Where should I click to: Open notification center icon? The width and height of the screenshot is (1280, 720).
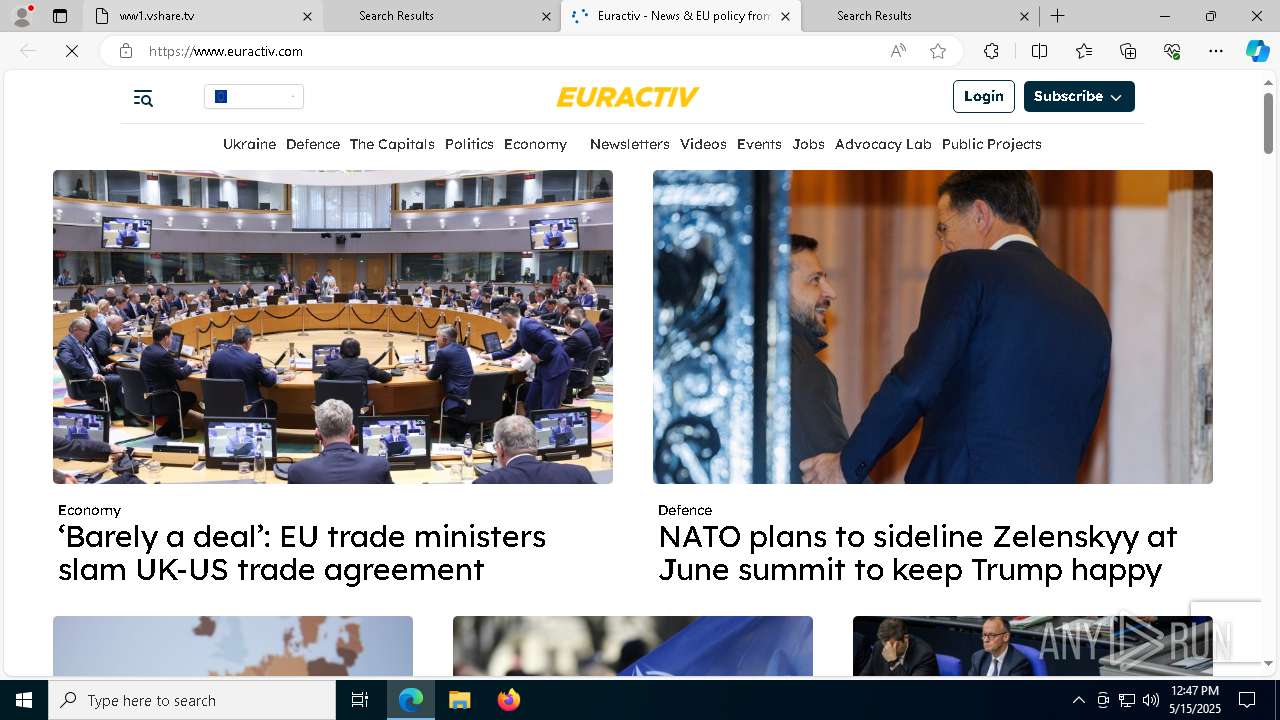coord(1247,700)
